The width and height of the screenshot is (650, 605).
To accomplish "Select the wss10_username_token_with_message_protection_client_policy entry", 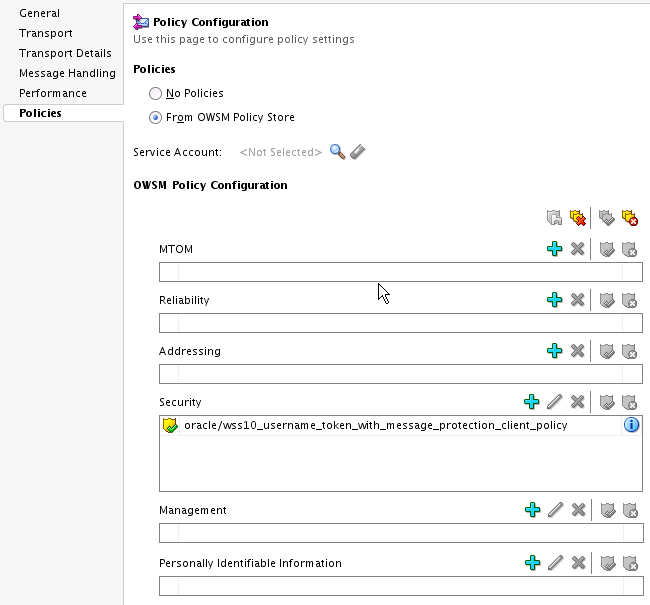I will (375, 425).
